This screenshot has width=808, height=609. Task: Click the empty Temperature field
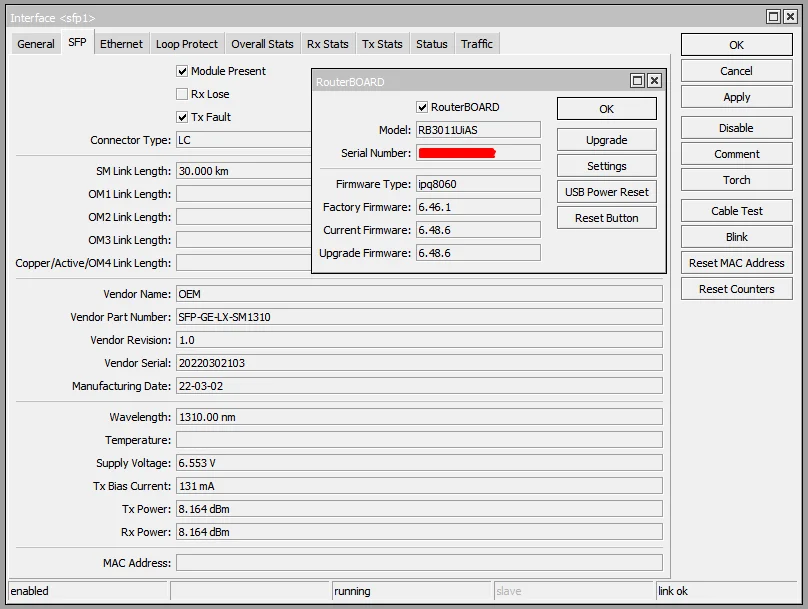point(419,439)
